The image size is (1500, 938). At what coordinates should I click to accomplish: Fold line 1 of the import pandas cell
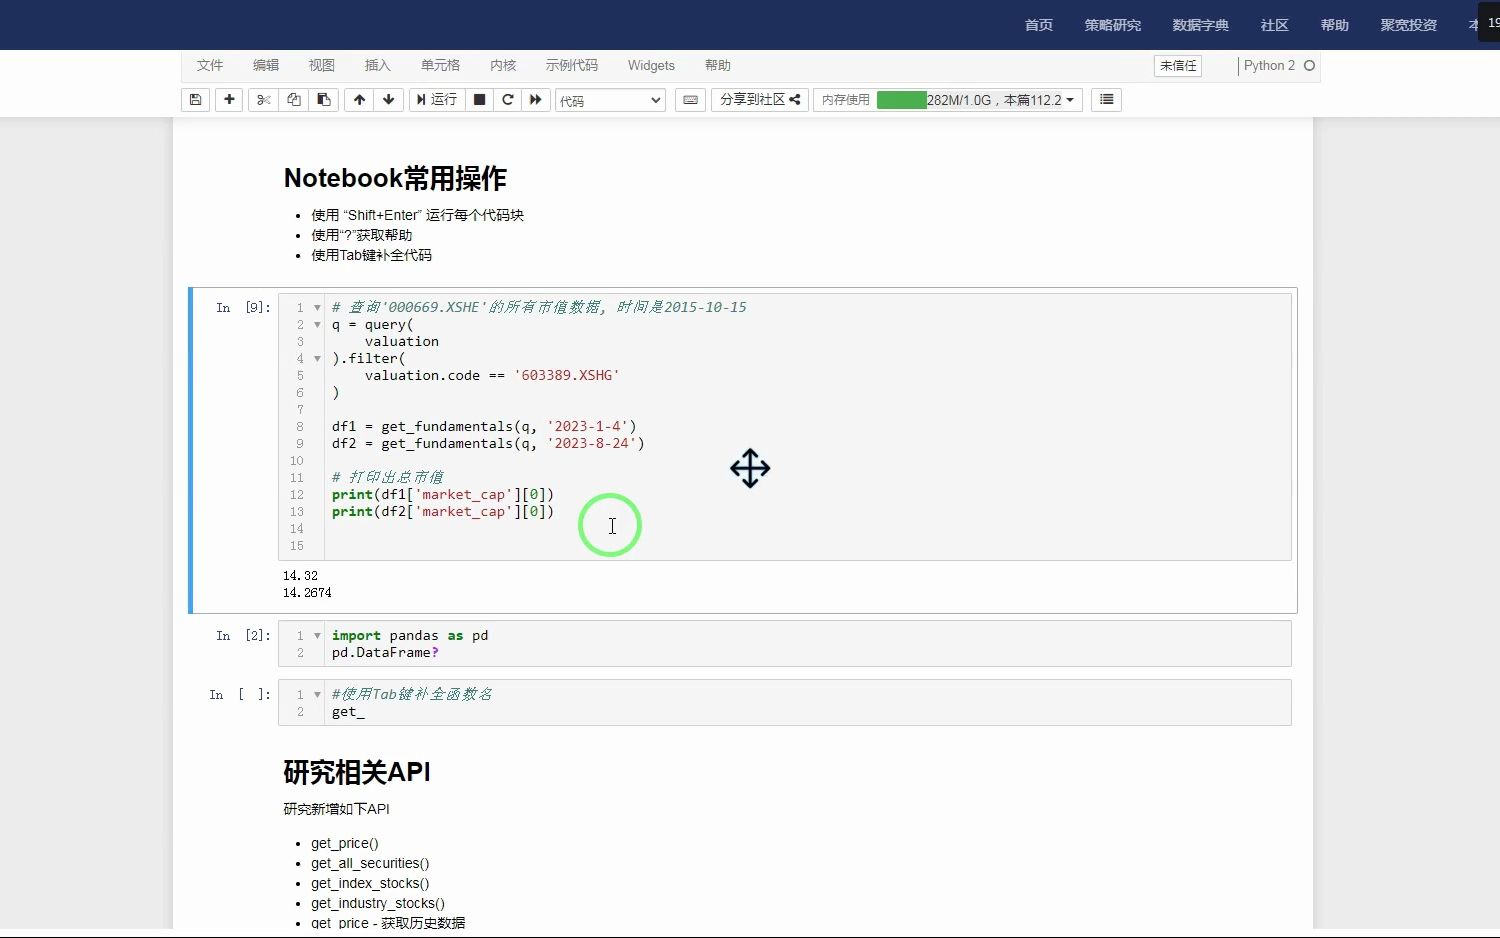[x=317, y=636]
